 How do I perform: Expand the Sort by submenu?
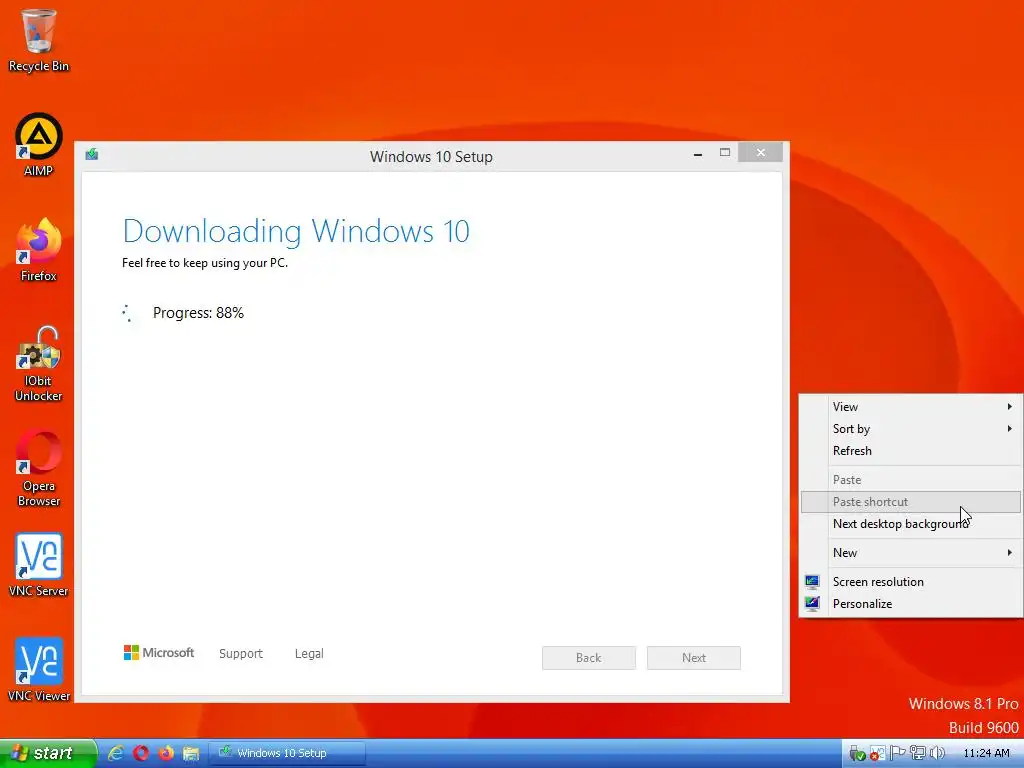[911, 429]
